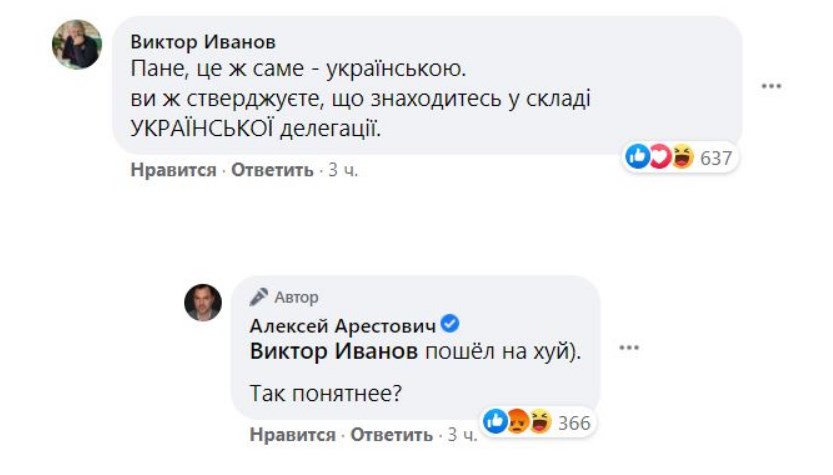
Task: Like Виктор Иванов's comment with Нравится
Action: pyautogui.click(x=173, y=170)
